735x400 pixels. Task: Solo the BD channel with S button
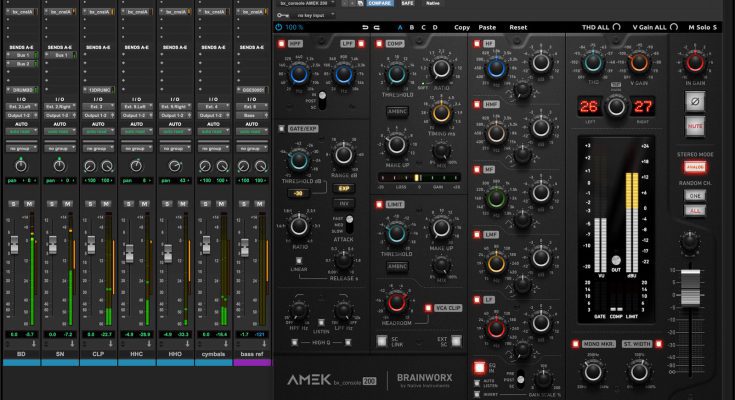tap(14, 204)
